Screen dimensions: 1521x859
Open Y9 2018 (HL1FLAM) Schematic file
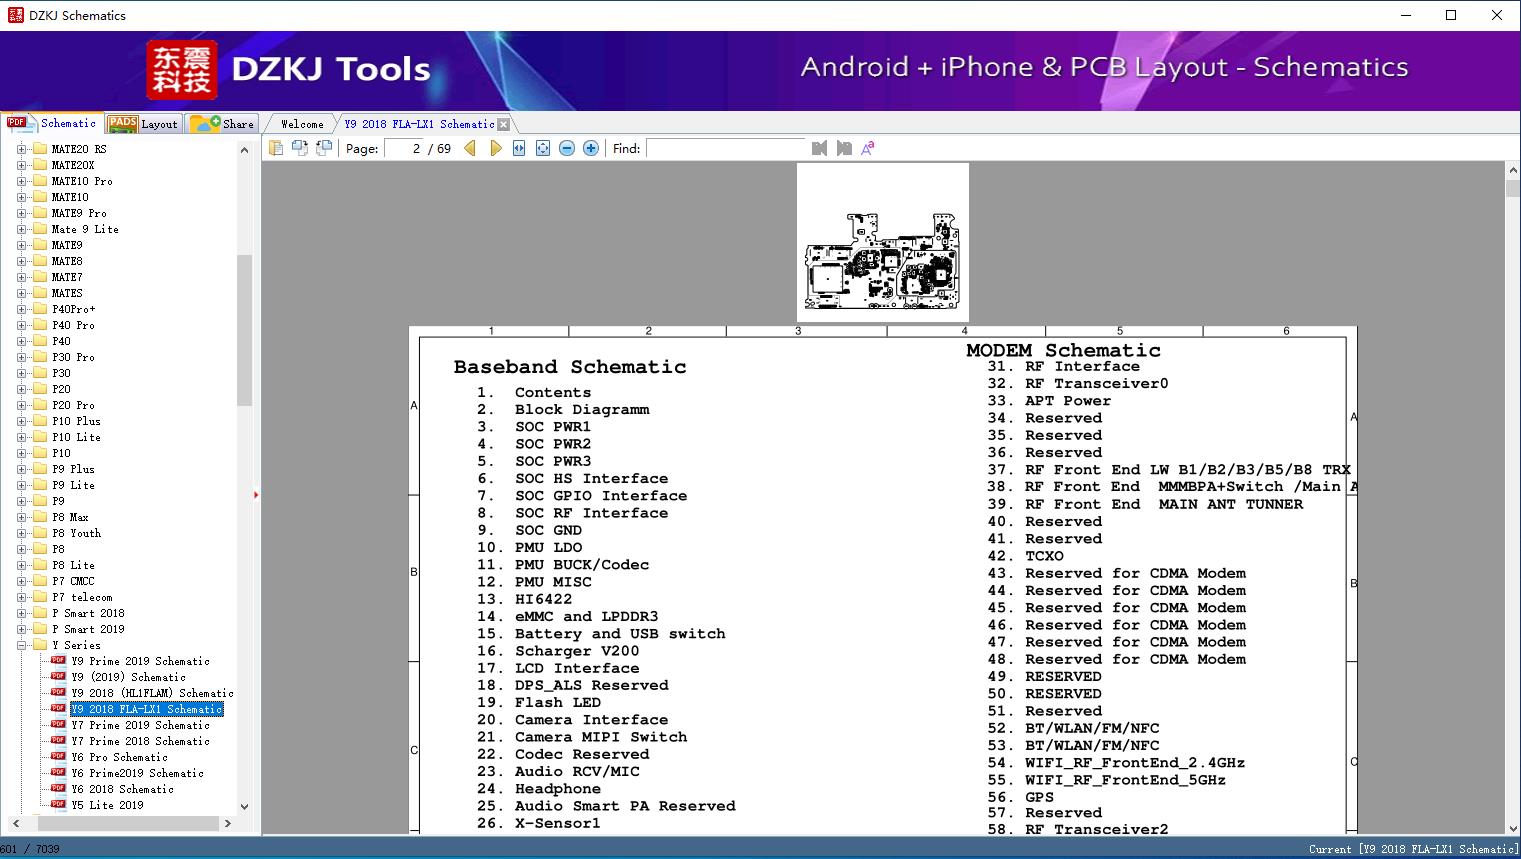(152, 693)
